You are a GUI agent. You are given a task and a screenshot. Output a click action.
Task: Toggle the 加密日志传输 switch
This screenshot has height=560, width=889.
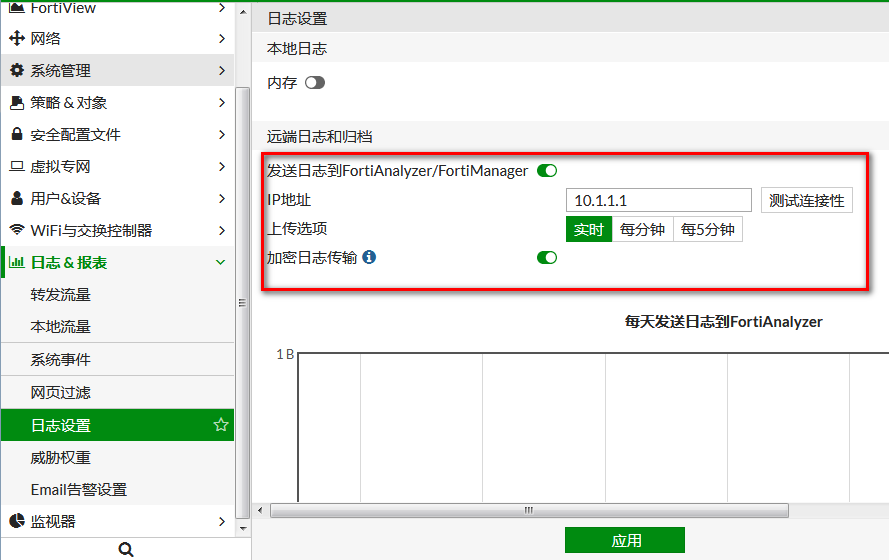(547, 257)
